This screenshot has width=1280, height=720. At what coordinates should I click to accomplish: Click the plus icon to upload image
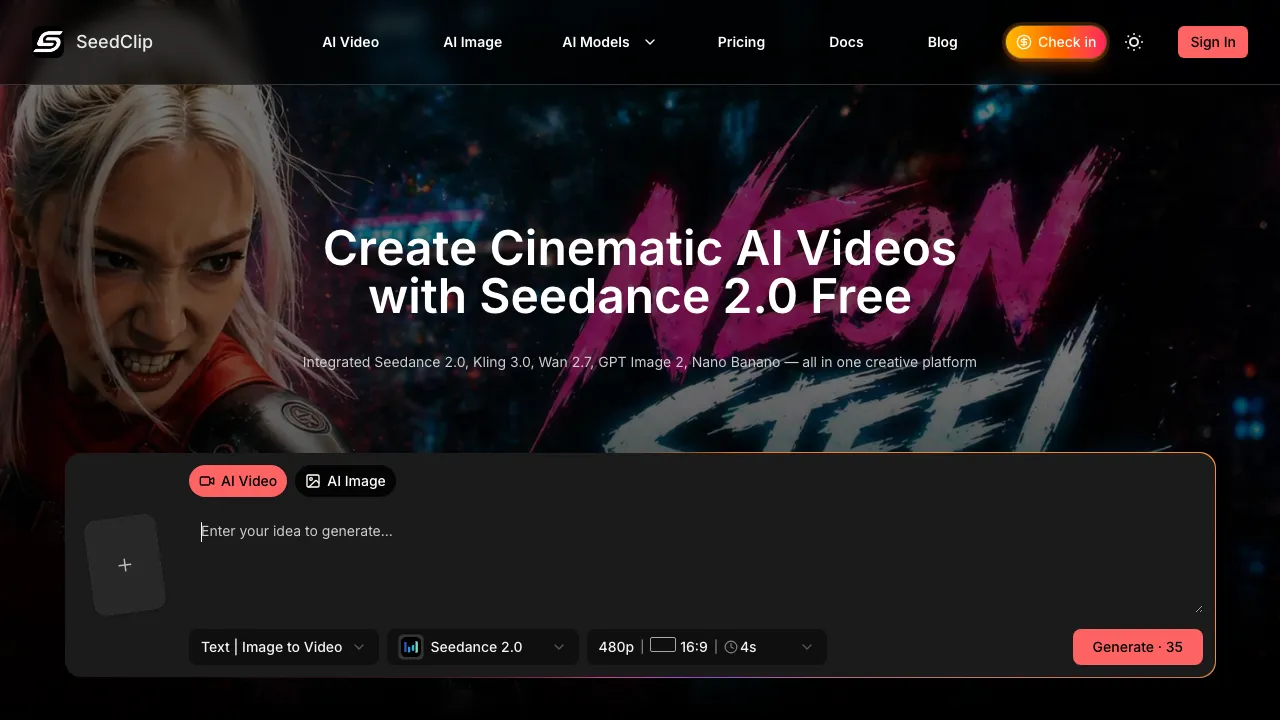[125, 565]
